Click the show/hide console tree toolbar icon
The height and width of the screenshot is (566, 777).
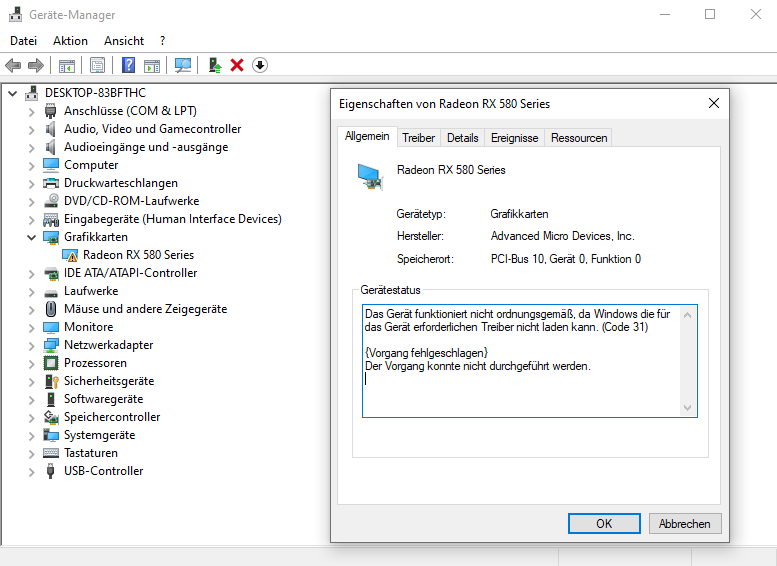(66, 65)
